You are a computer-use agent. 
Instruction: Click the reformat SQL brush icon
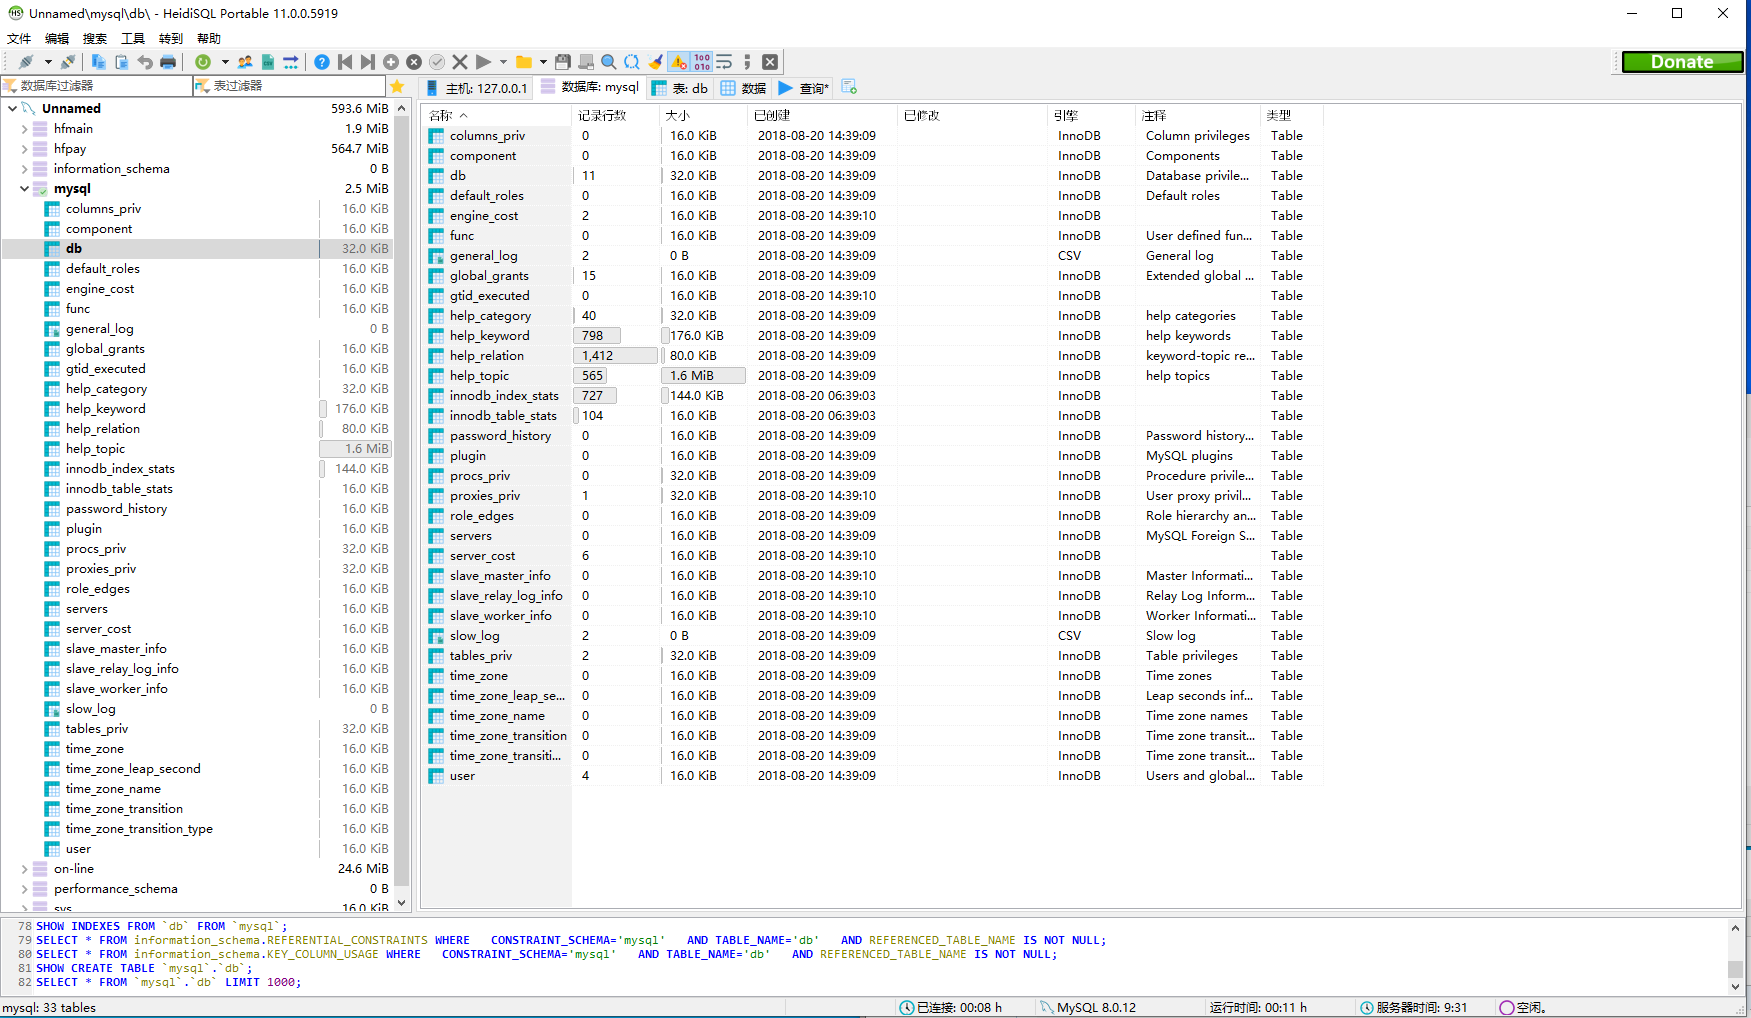point(655,62)
